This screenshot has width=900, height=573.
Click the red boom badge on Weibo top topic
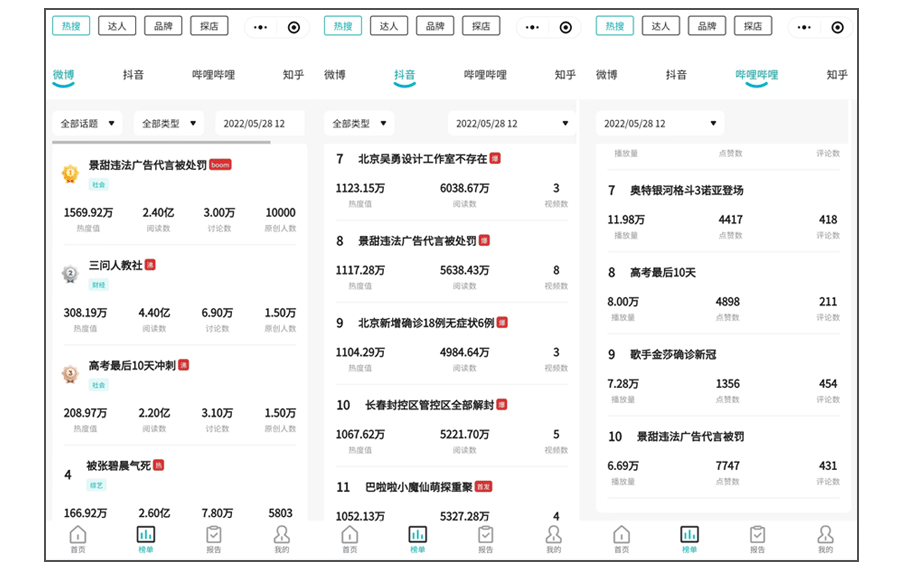coord(220,165)
